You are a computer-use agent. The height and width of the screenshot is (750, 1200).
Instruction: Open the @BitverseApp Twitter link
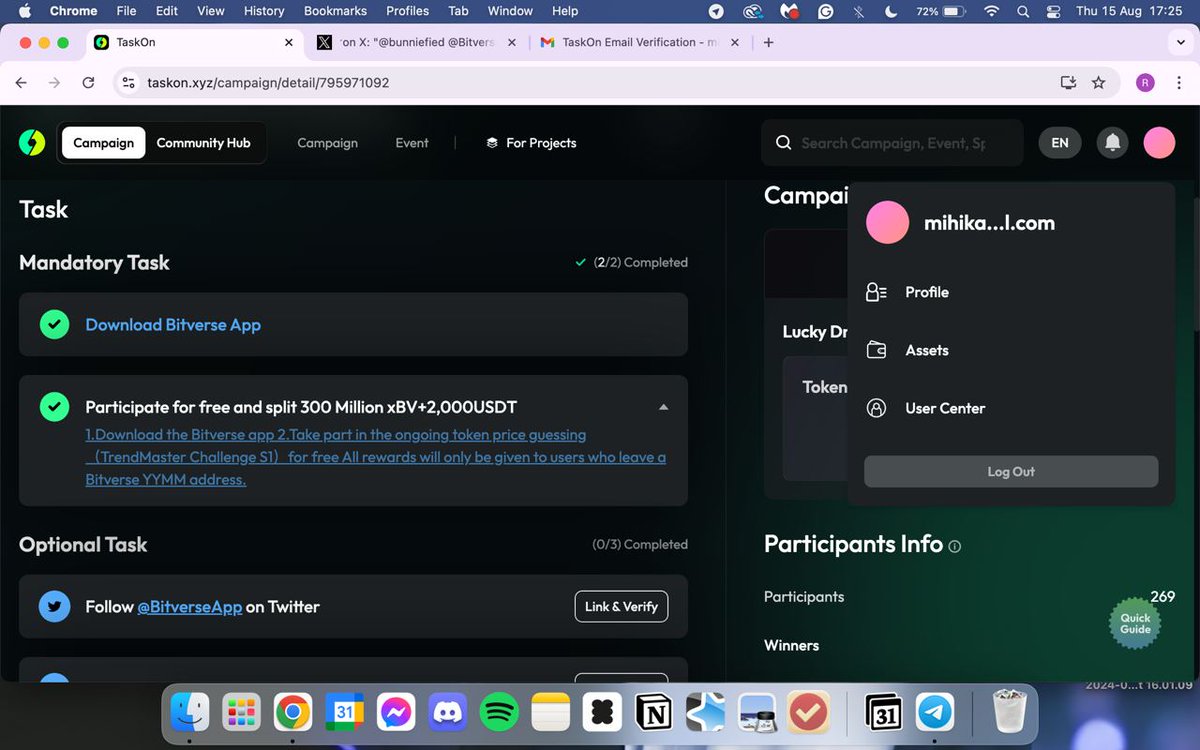click(190, 607)
